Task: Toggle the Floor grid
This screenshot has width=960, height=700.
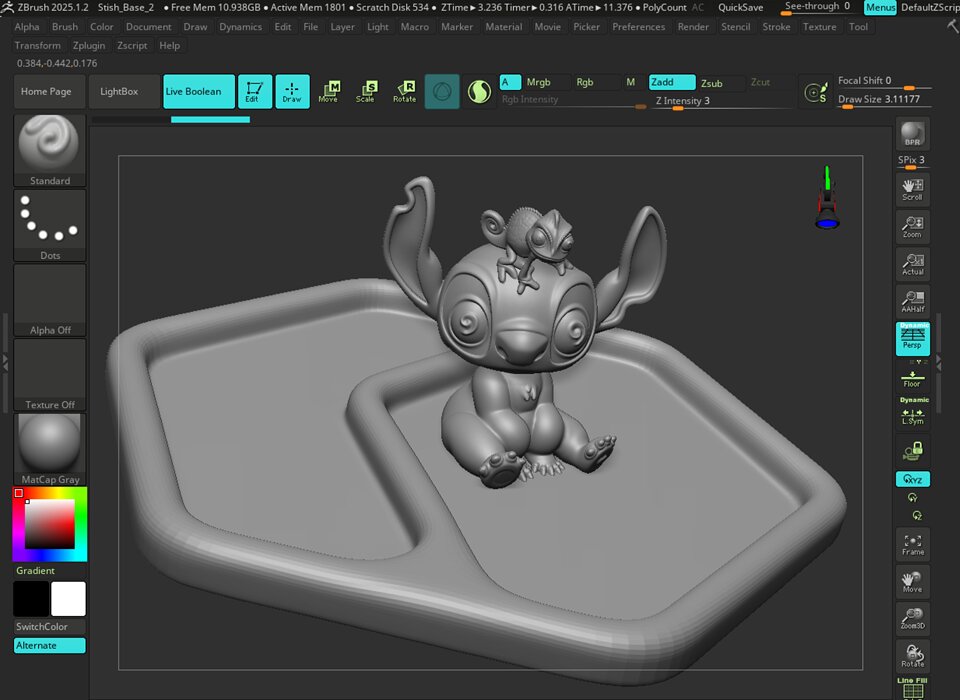Action: coord(912,378)
